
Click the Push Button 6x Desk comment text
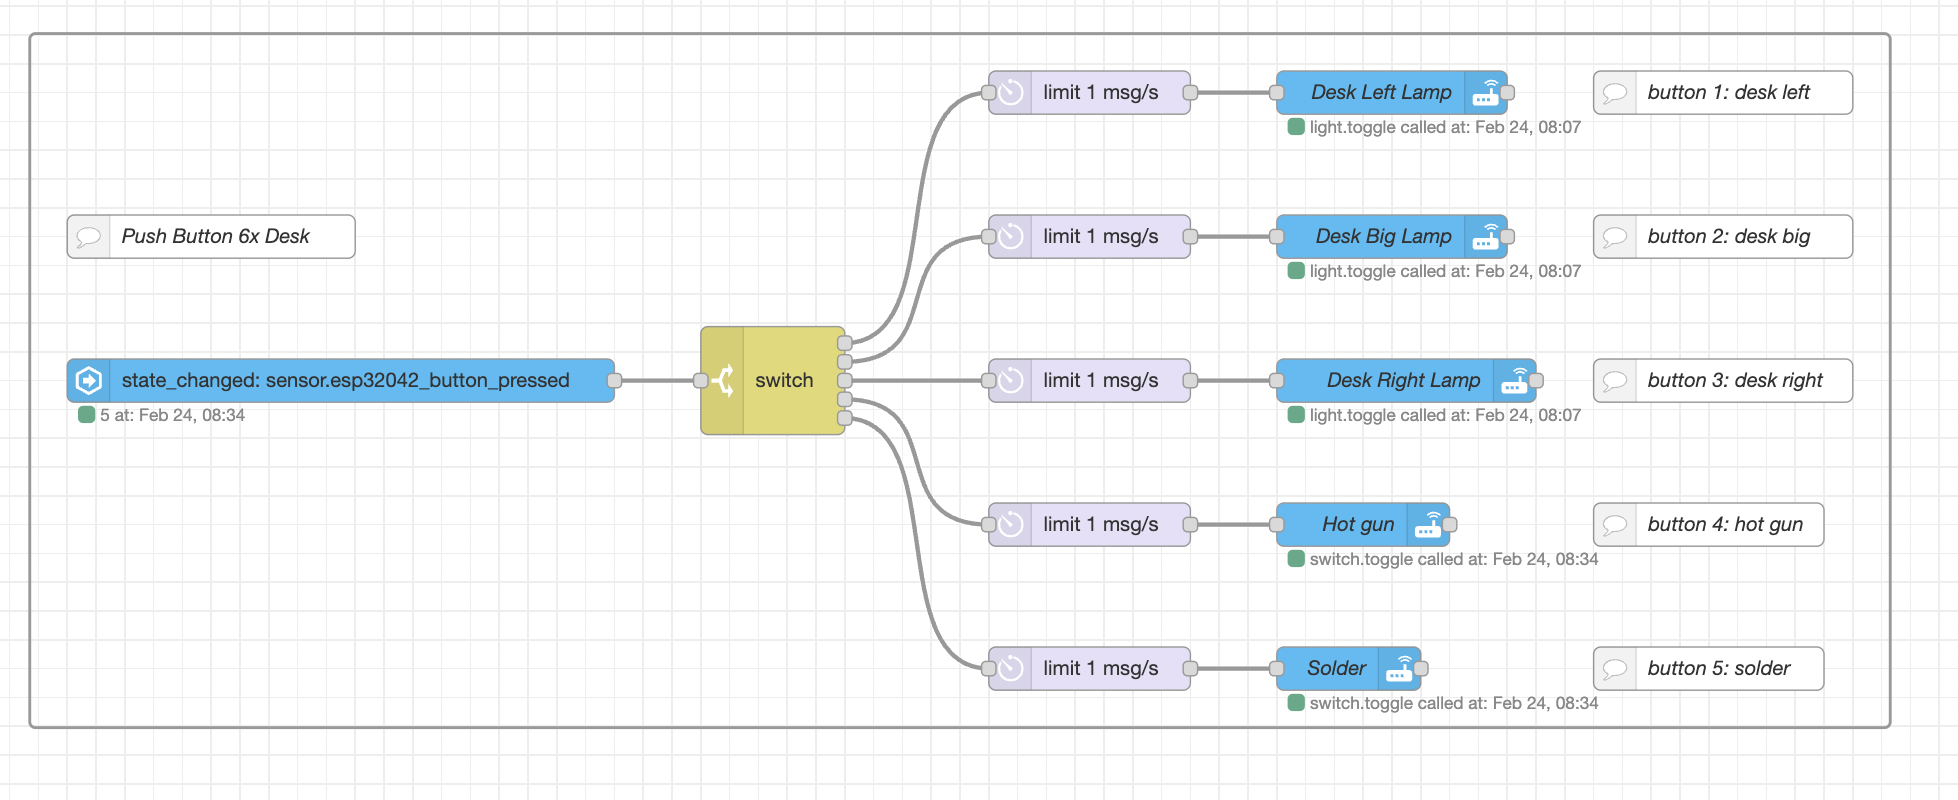pos(215,236)
